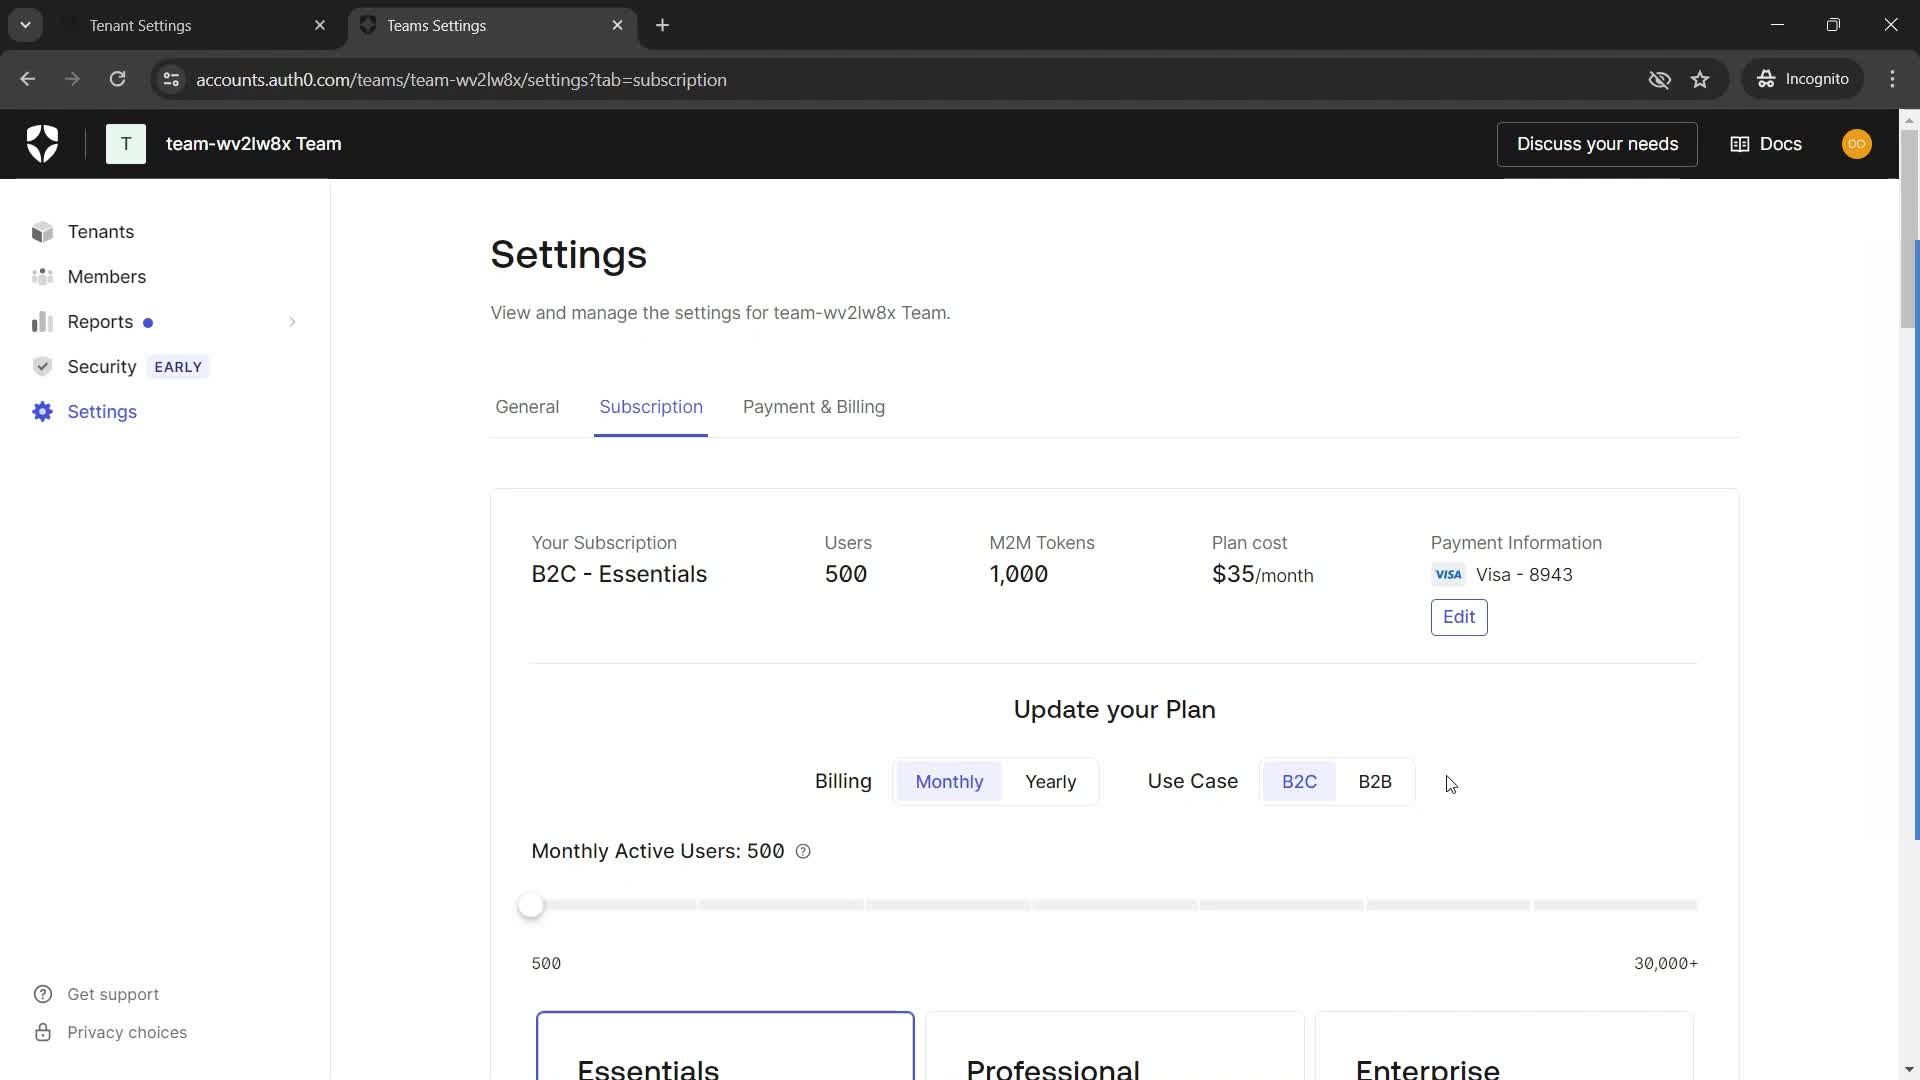Click the 1,000 M2M Tokens value
Screen dimensions: 1920x1080
[x=1018, y=575]
